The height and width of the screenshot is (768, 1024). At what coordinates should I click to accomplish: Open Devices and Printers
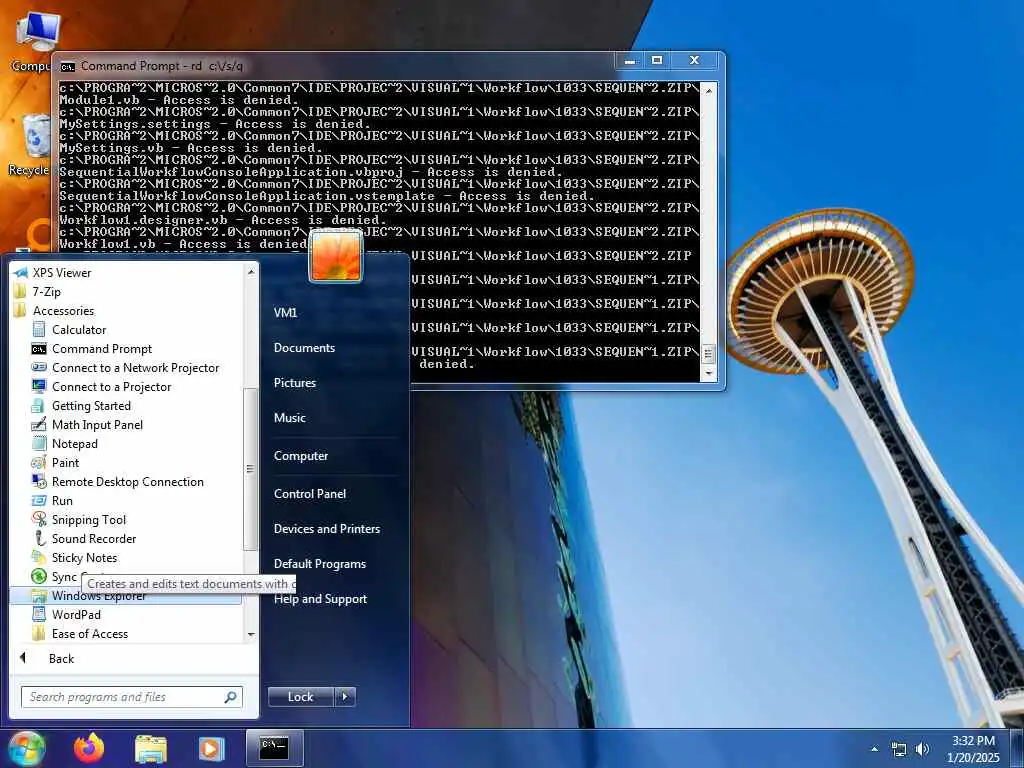pos(327,528)
